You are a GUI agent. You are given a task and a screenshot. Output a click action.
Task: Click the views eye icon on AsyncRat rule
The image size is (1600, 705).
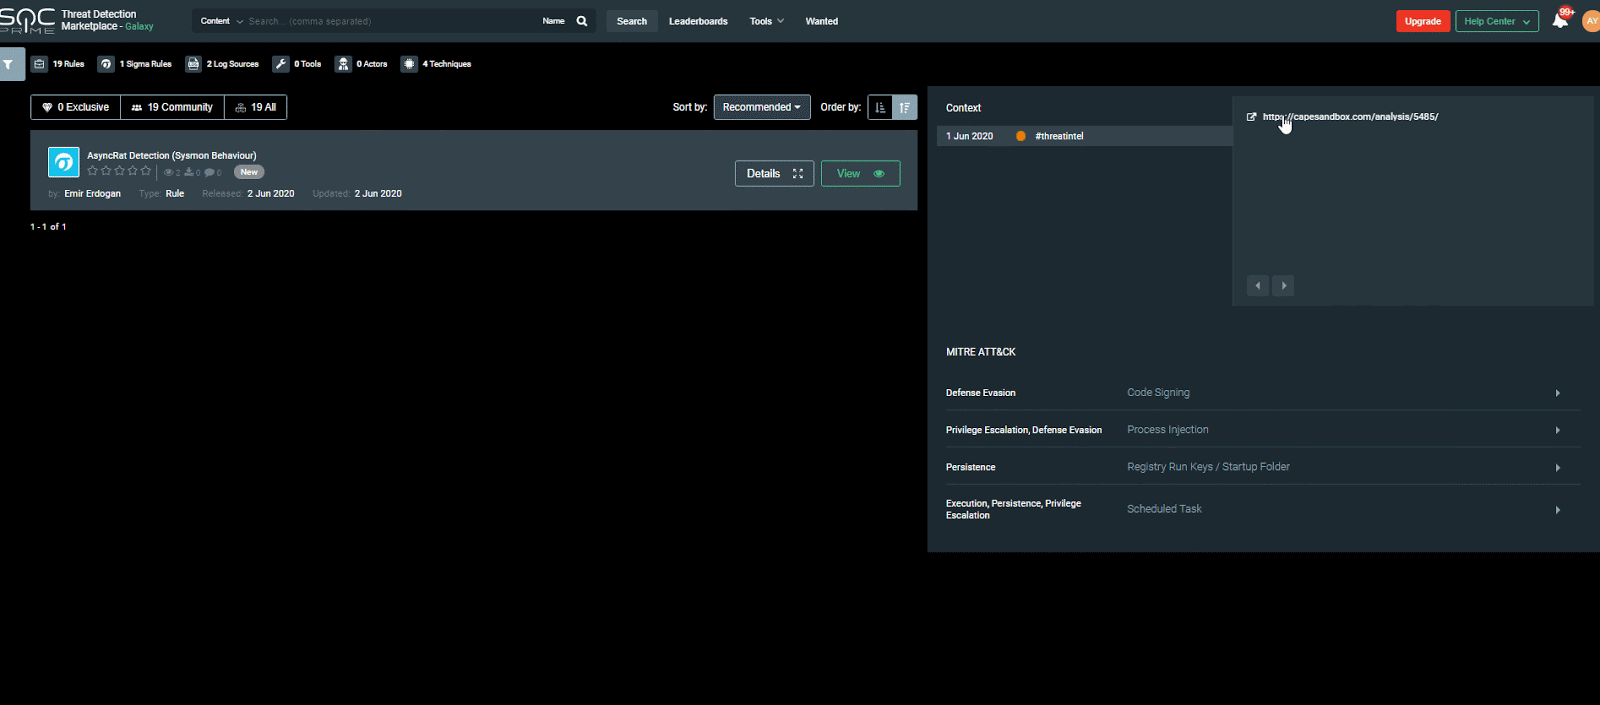(x=169, y=173)
